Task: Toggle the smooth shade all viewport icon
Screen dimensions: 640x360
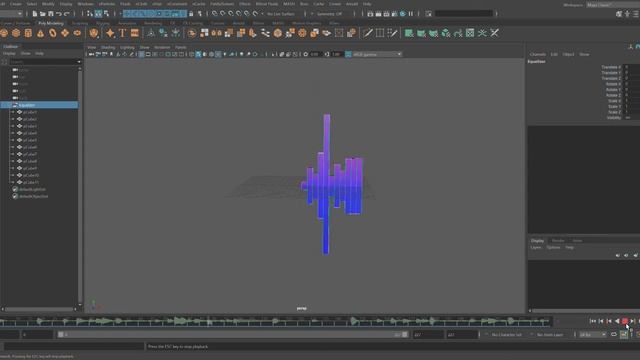Action: click(x=198, y=54)
